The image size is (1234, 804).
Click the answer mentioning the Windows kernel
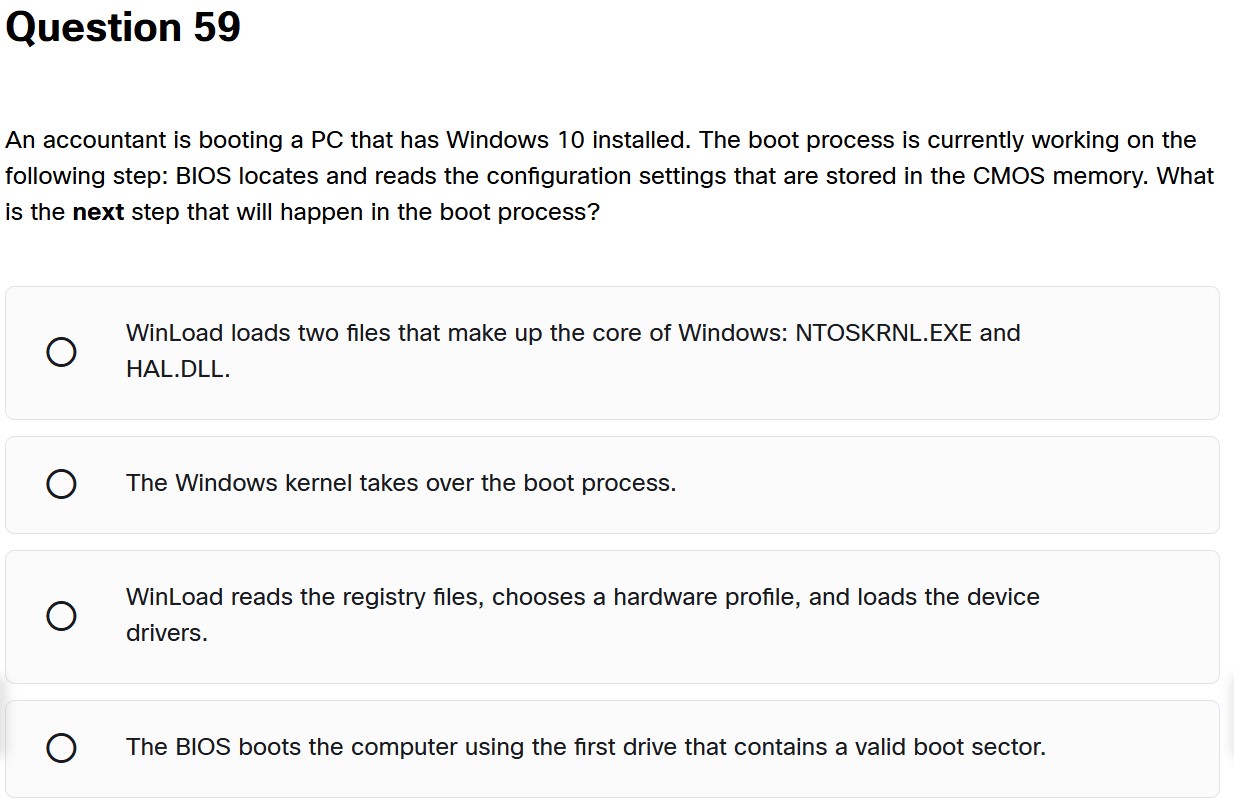pos(401,483)
